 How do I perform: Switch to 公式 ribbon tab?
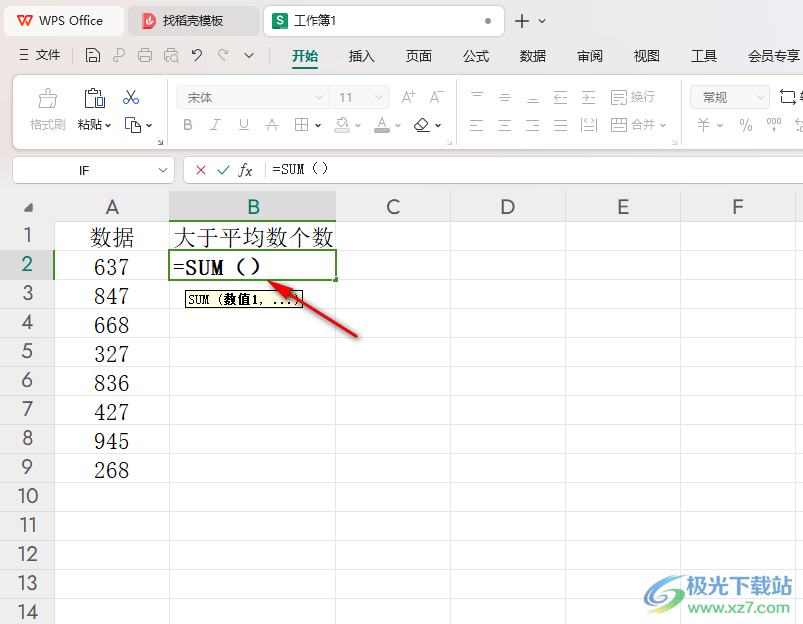click(476, 56)
